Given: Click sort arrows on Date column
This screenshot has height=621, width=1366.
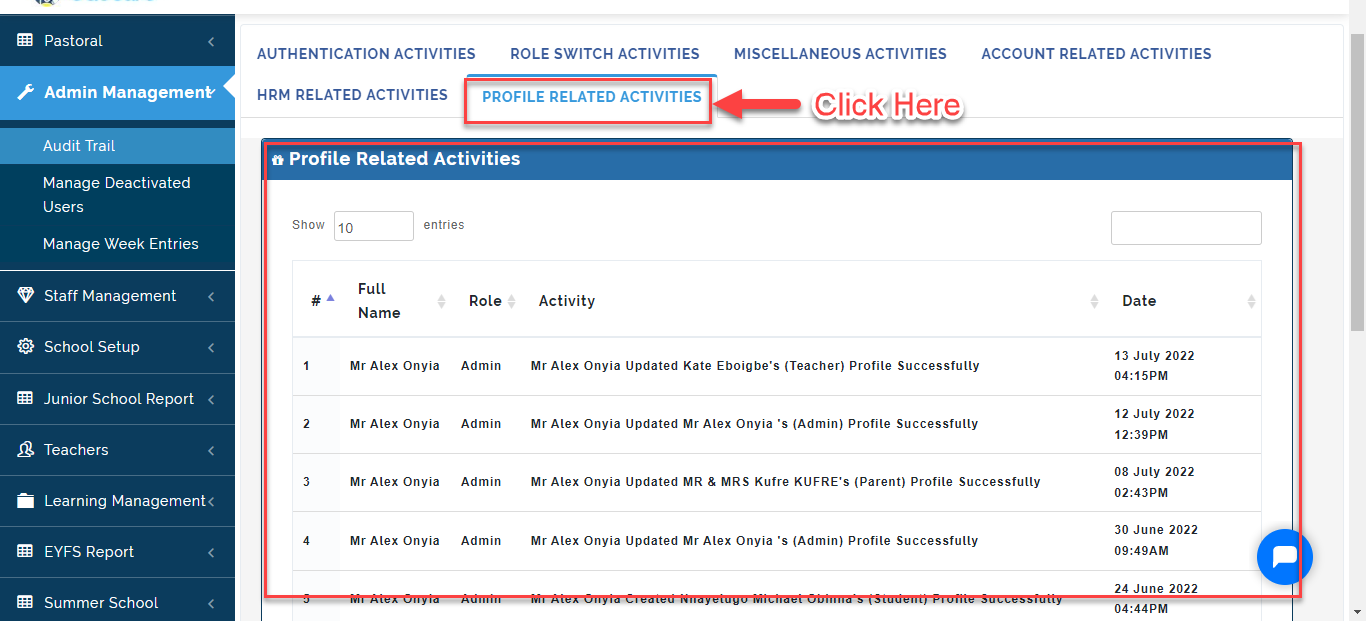Looking at the screenshot, I should tap(1251, 301).
